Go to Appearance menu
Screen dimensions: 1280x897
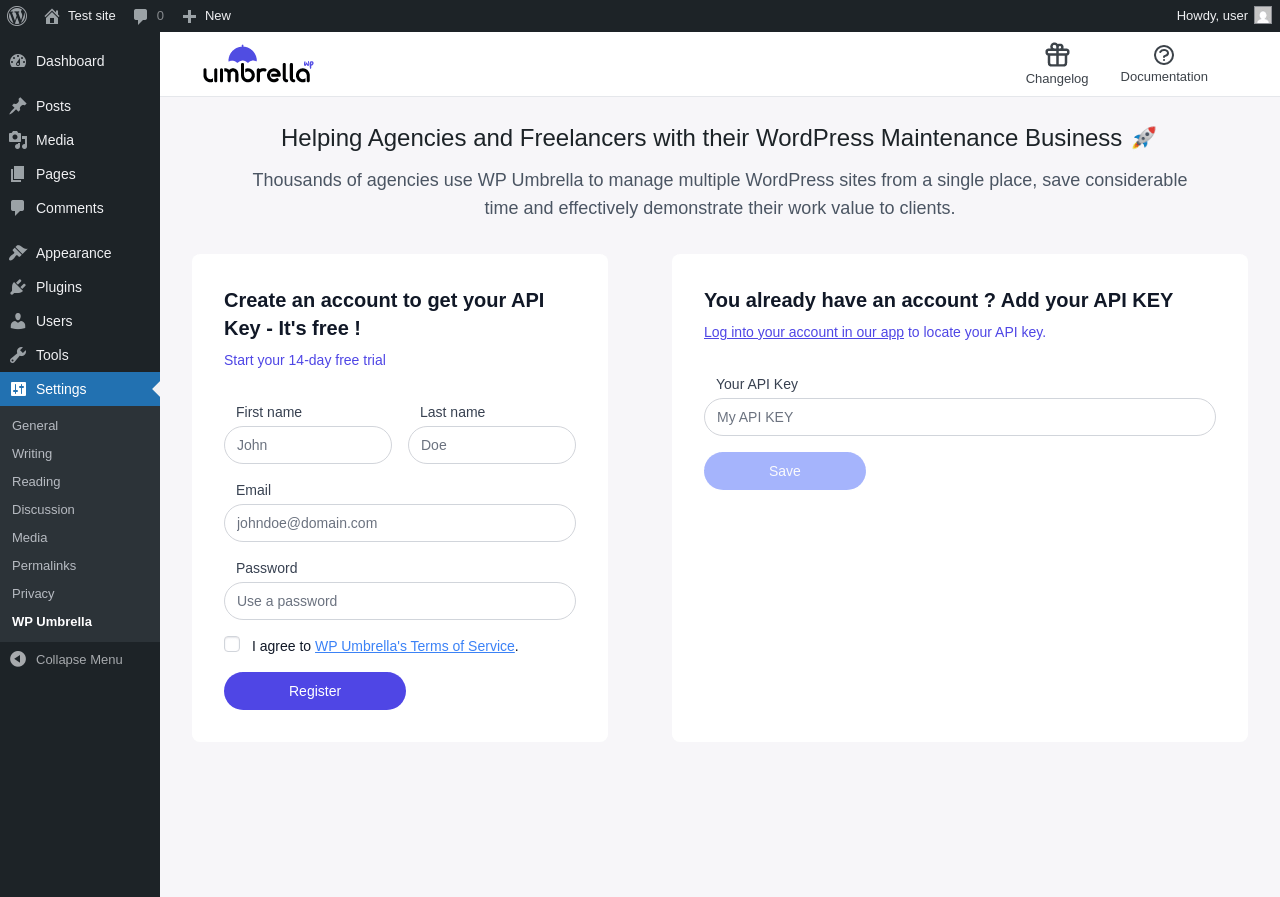tap(80, 253)
